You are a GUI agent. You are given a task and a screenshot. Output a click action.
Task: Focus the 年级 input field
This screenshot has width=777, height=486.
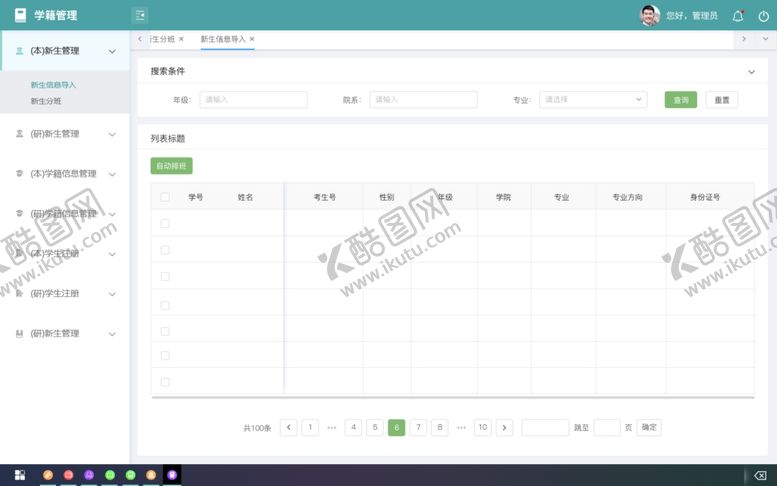pos(253,100)
